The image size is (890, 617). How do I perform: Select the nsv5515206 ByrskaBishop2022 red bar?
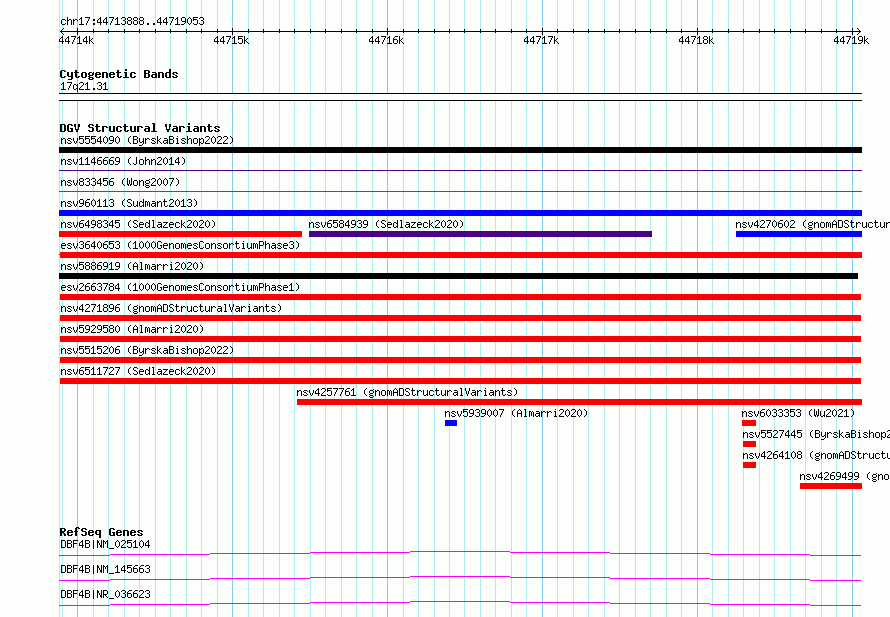click(460, 360)
